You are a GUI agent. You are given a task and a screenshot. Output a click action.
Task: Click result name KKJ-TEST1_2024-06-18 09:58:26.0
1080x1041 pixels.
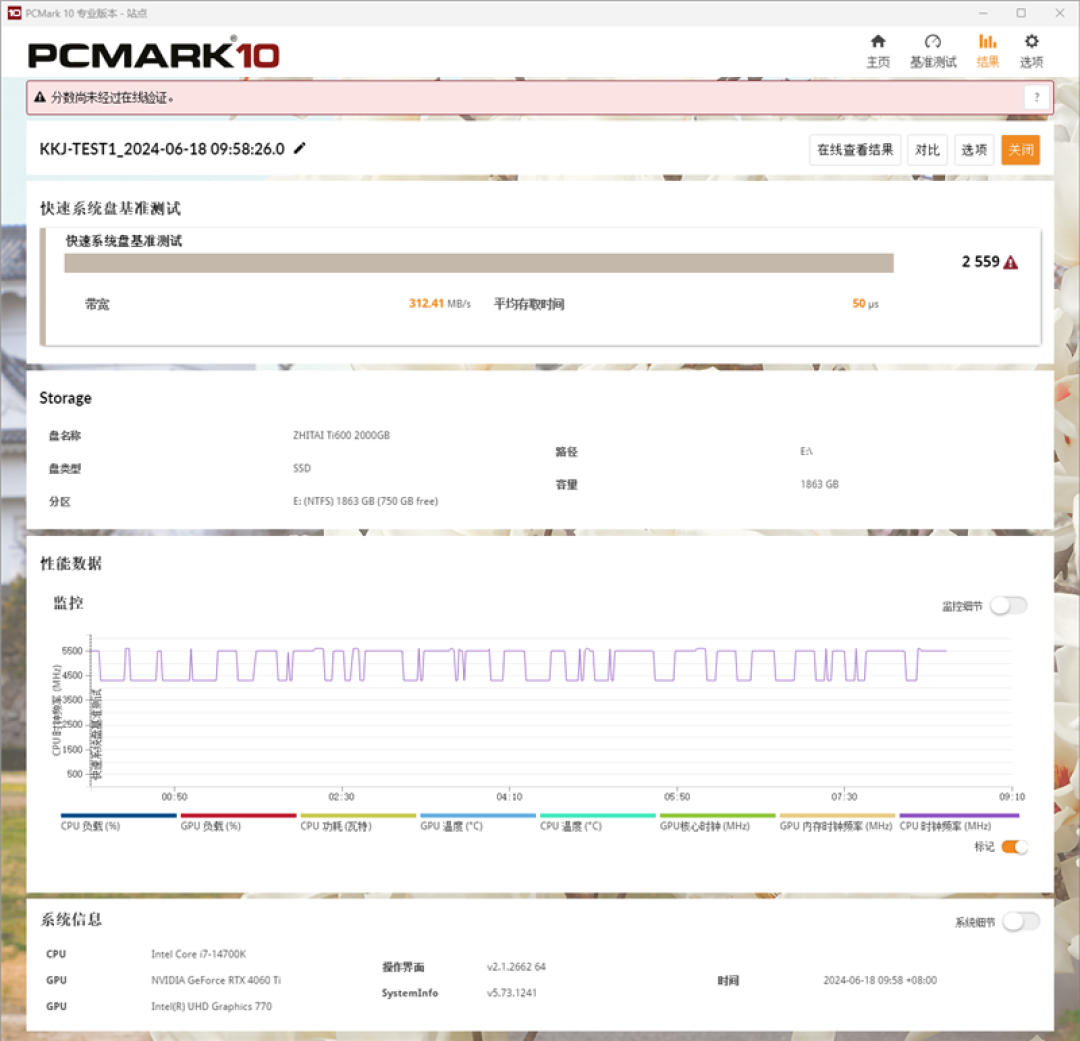click(x=162, y=149)
